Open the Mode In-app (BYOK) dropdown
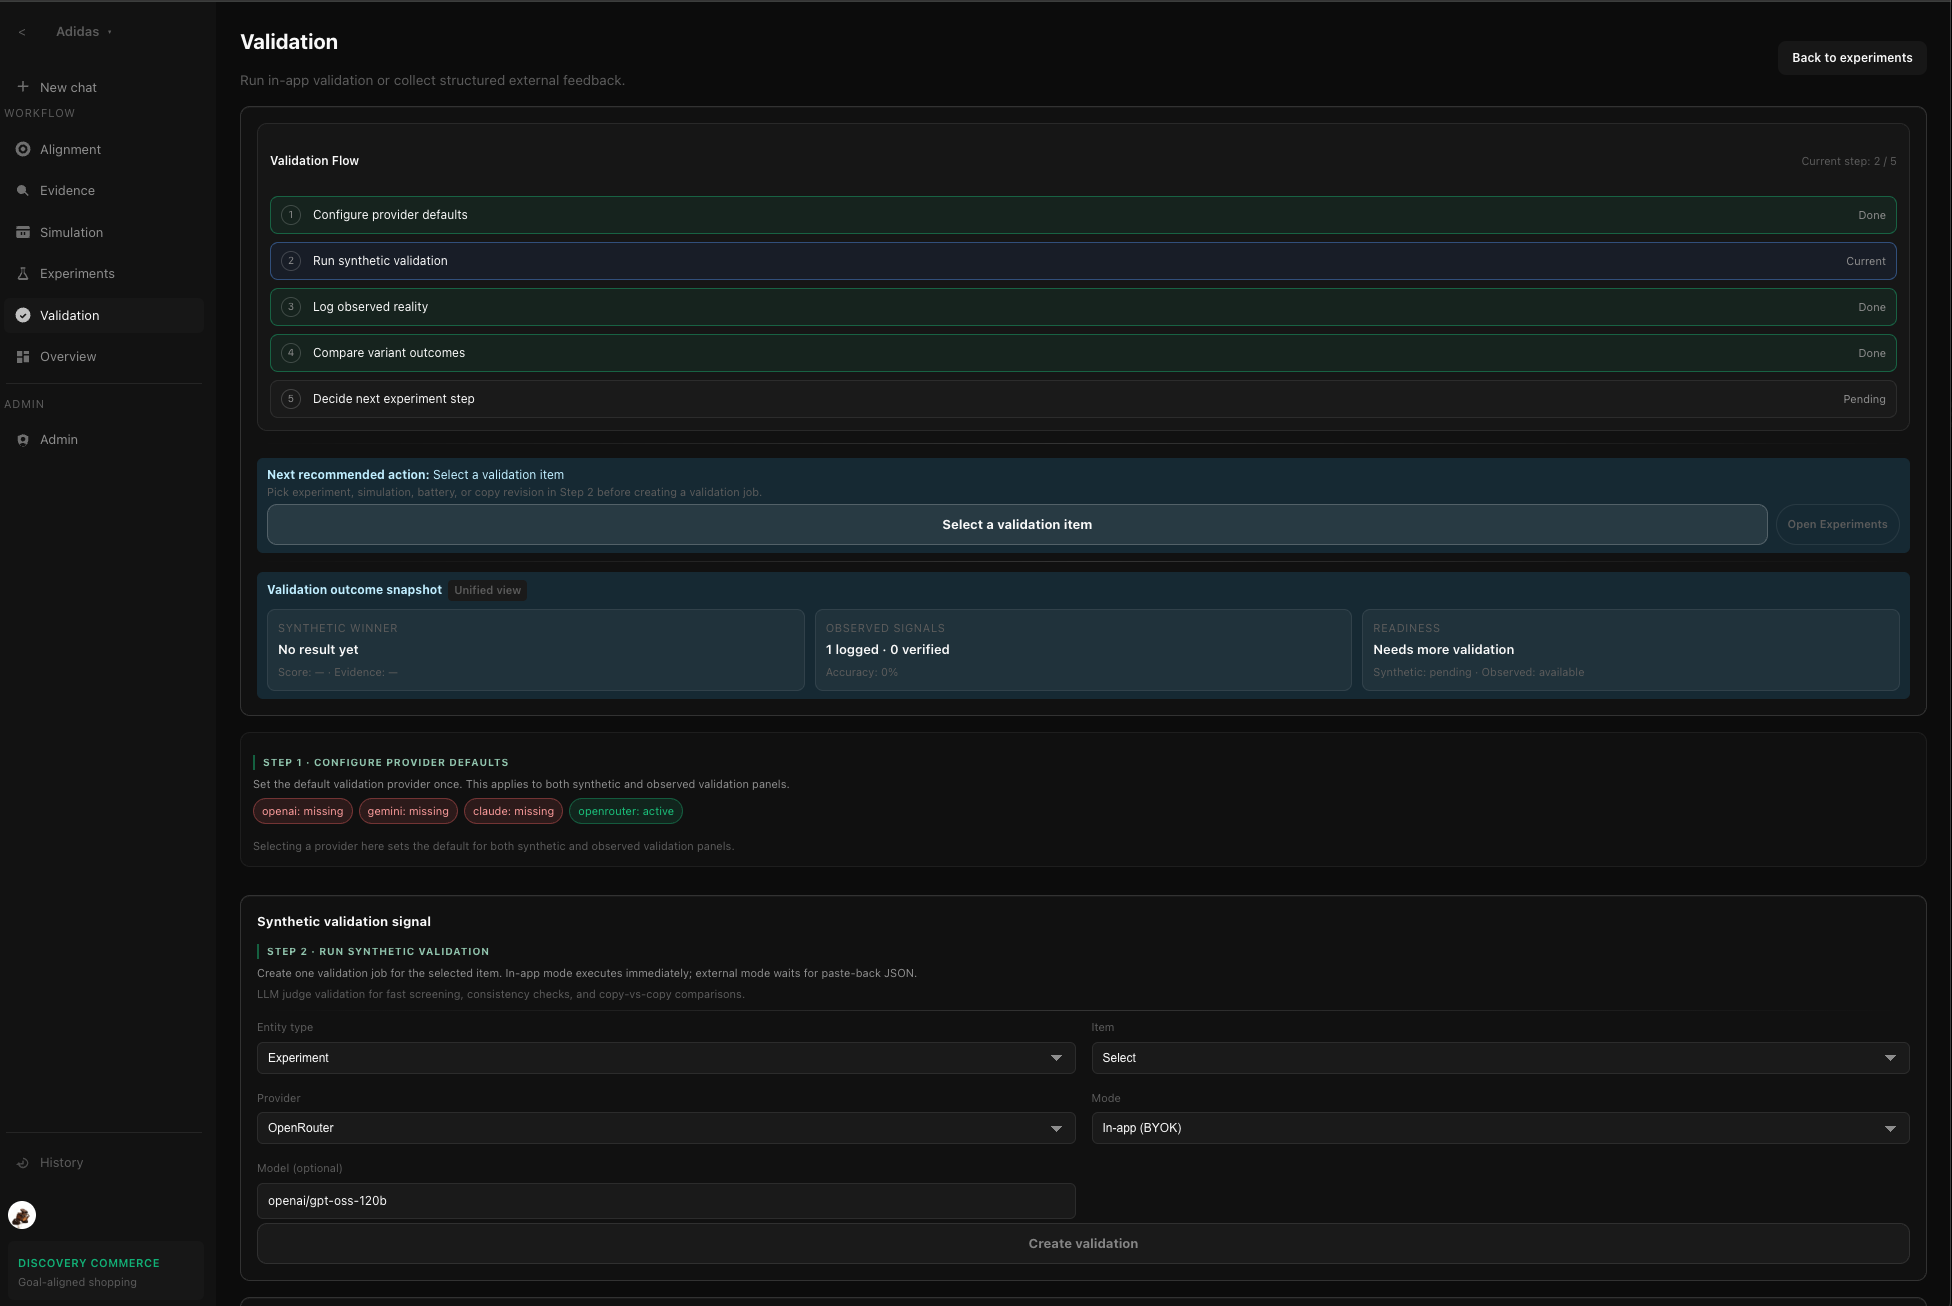 coord(1499,1128)
